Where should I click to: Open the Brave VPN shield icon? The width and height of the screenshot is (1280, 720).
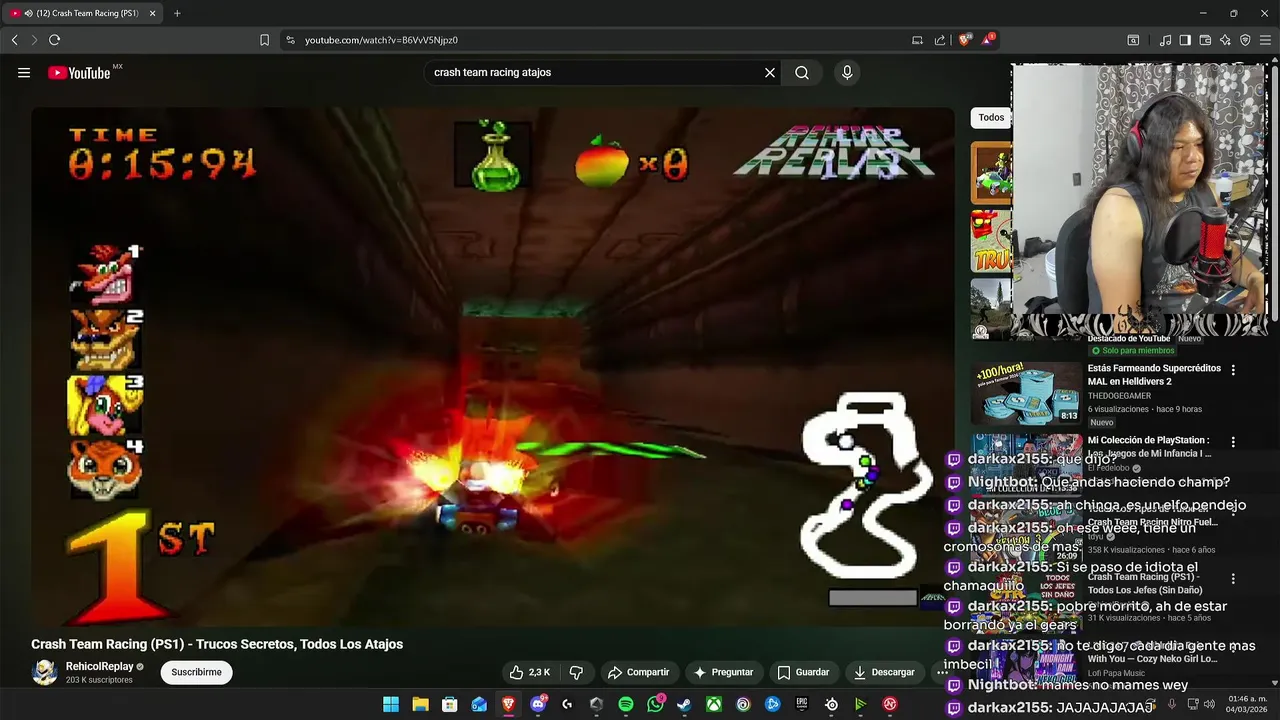[1245, 40]
